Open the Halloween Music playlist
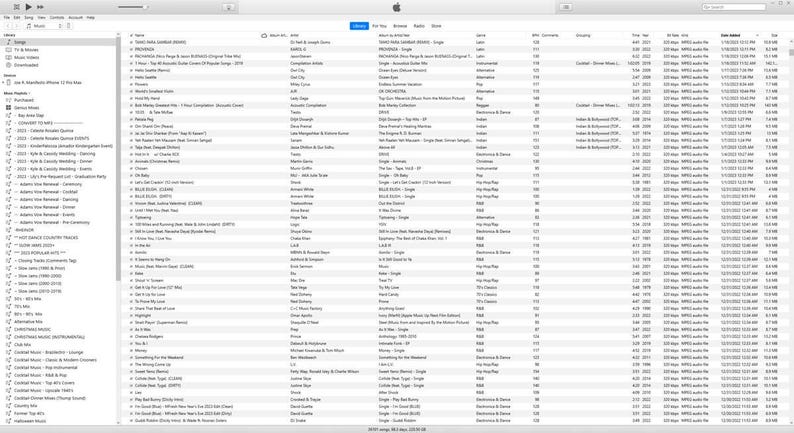The height and width of the screenshot is (433, 794). pyautogui.click(x=30, y=421)
